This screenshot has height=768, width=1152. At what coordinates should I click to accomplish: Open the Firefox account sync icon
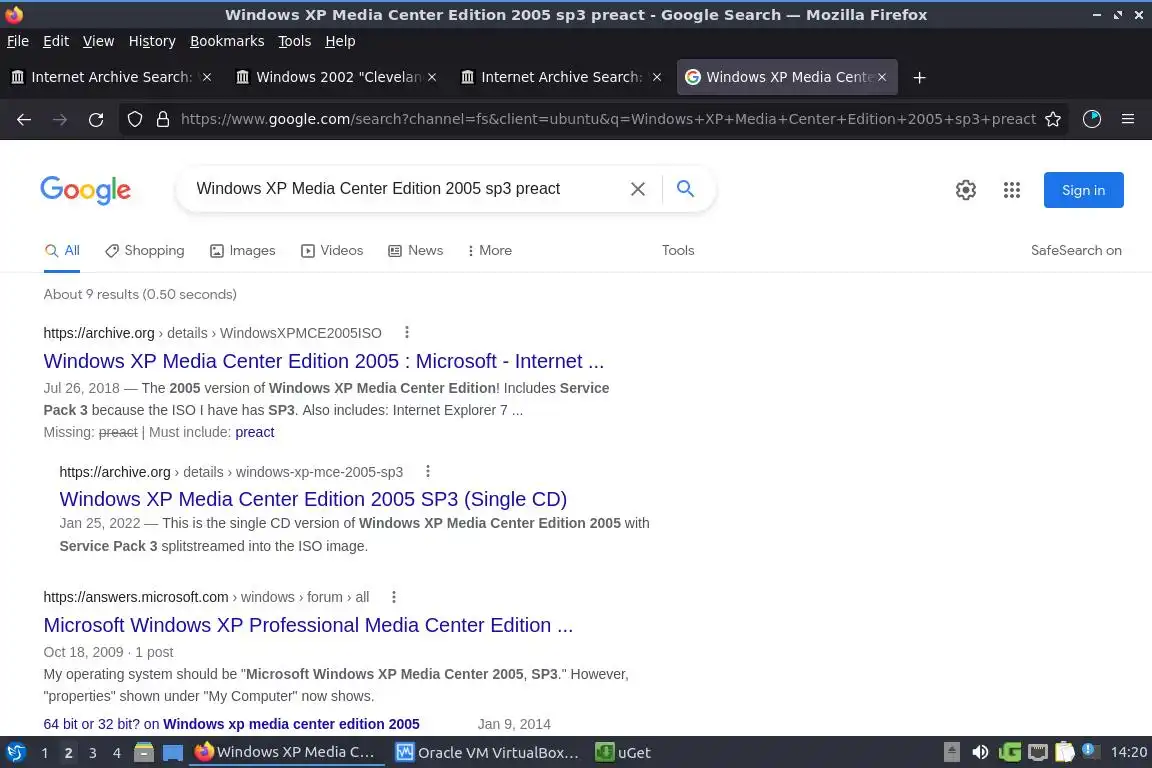point(1092,119)
